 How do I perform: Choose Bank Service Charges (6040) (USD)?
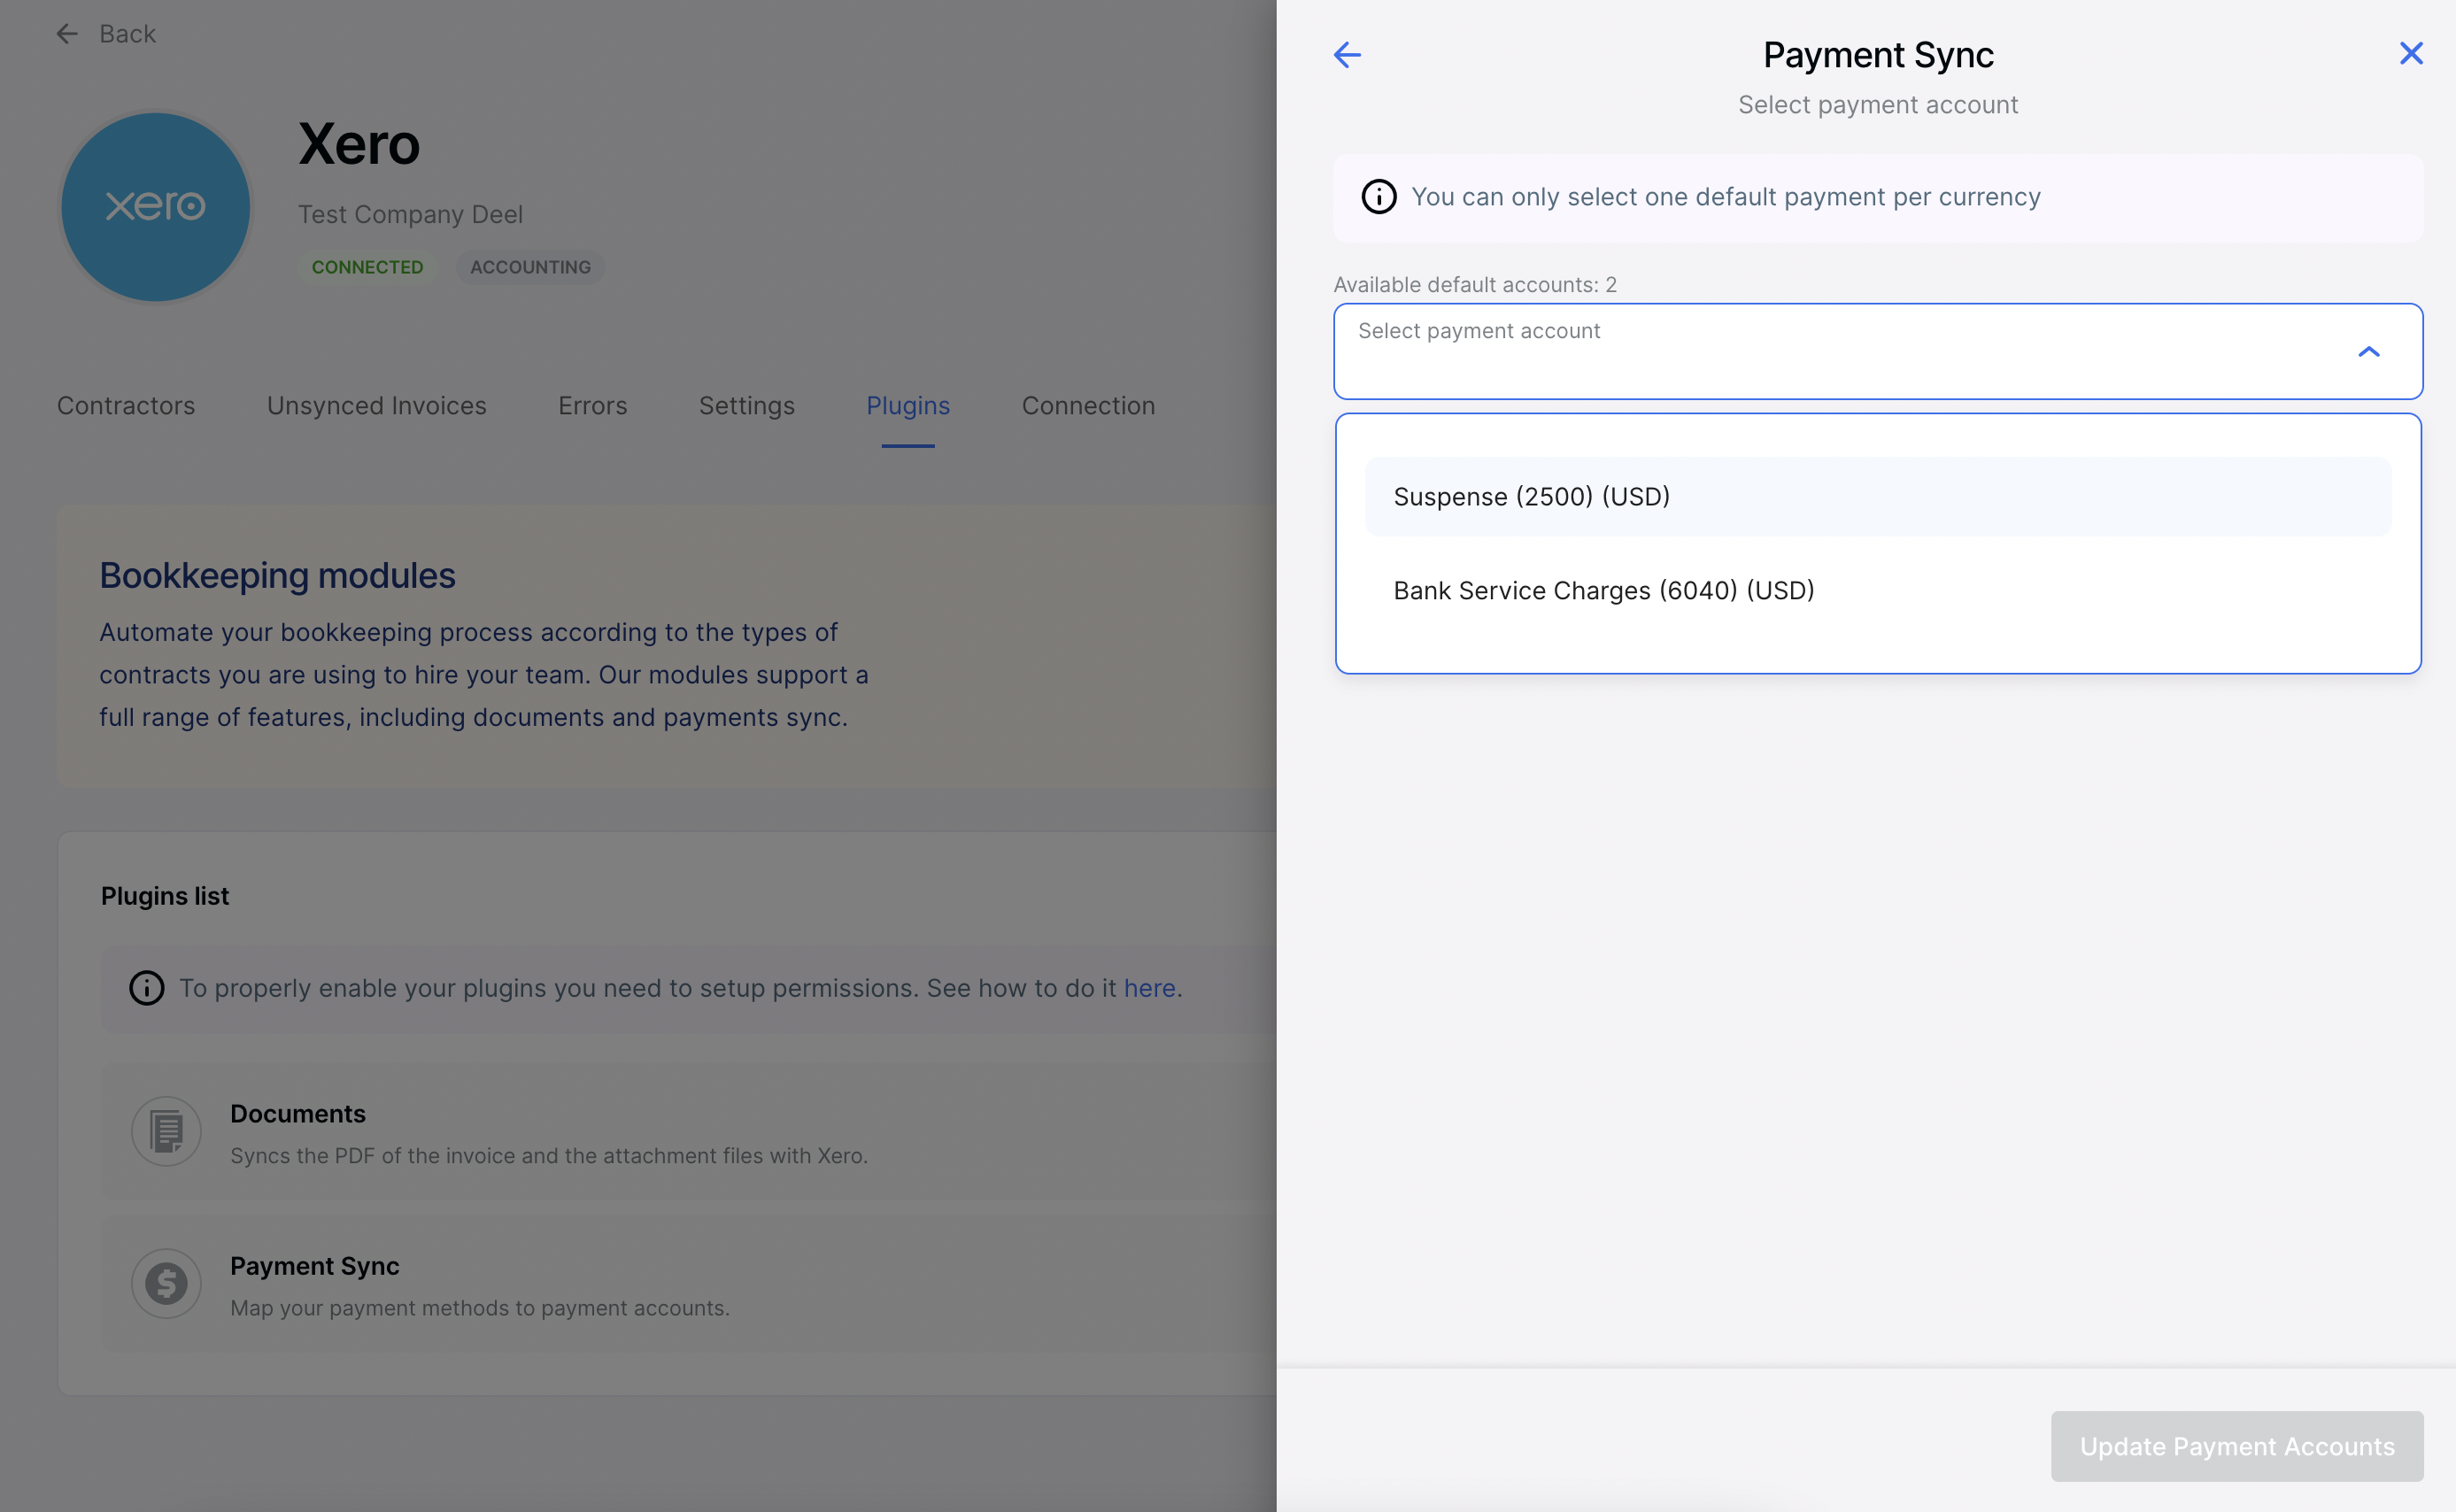pos(1877,591)
